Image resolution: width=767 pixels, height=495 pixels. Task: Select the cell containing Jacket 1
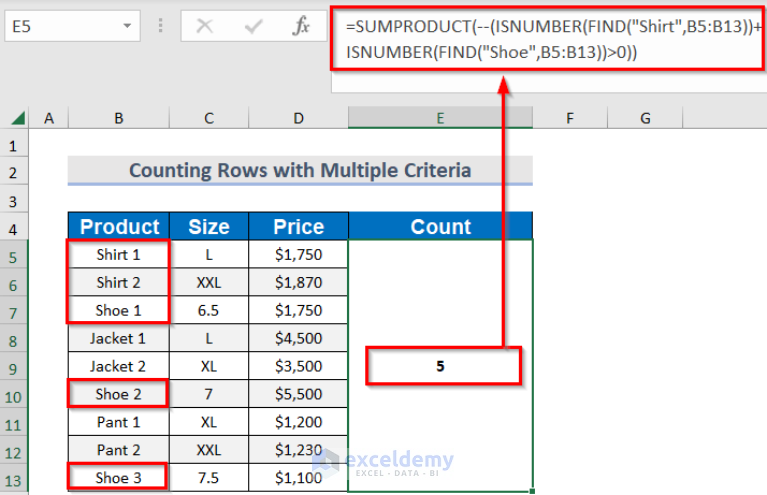point(118,338)
